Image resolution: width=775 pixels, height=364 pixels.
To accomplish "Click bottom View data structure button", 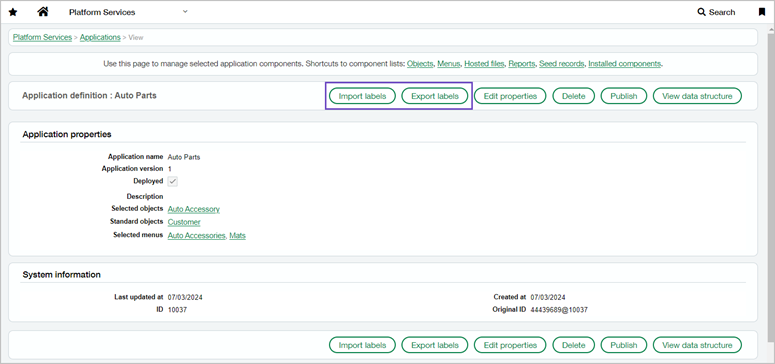I will pyautogui.click(x=697, y=345).
